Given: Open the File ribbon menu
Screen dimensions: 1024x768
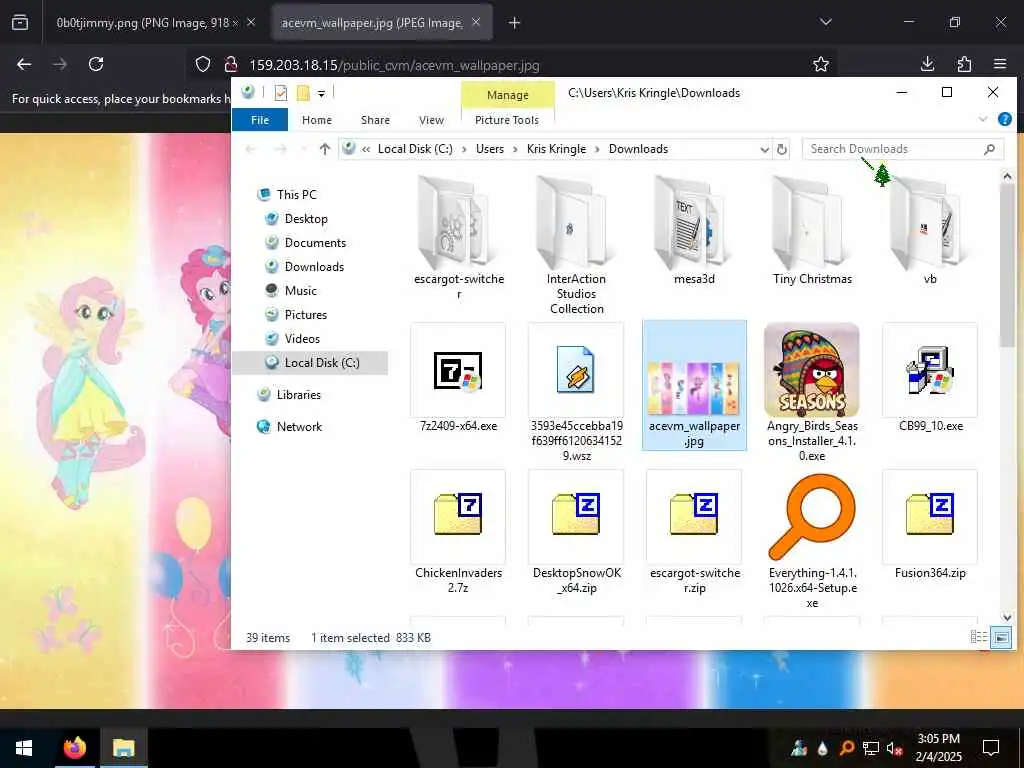Looking at the screenshot, I should point(260,120).
